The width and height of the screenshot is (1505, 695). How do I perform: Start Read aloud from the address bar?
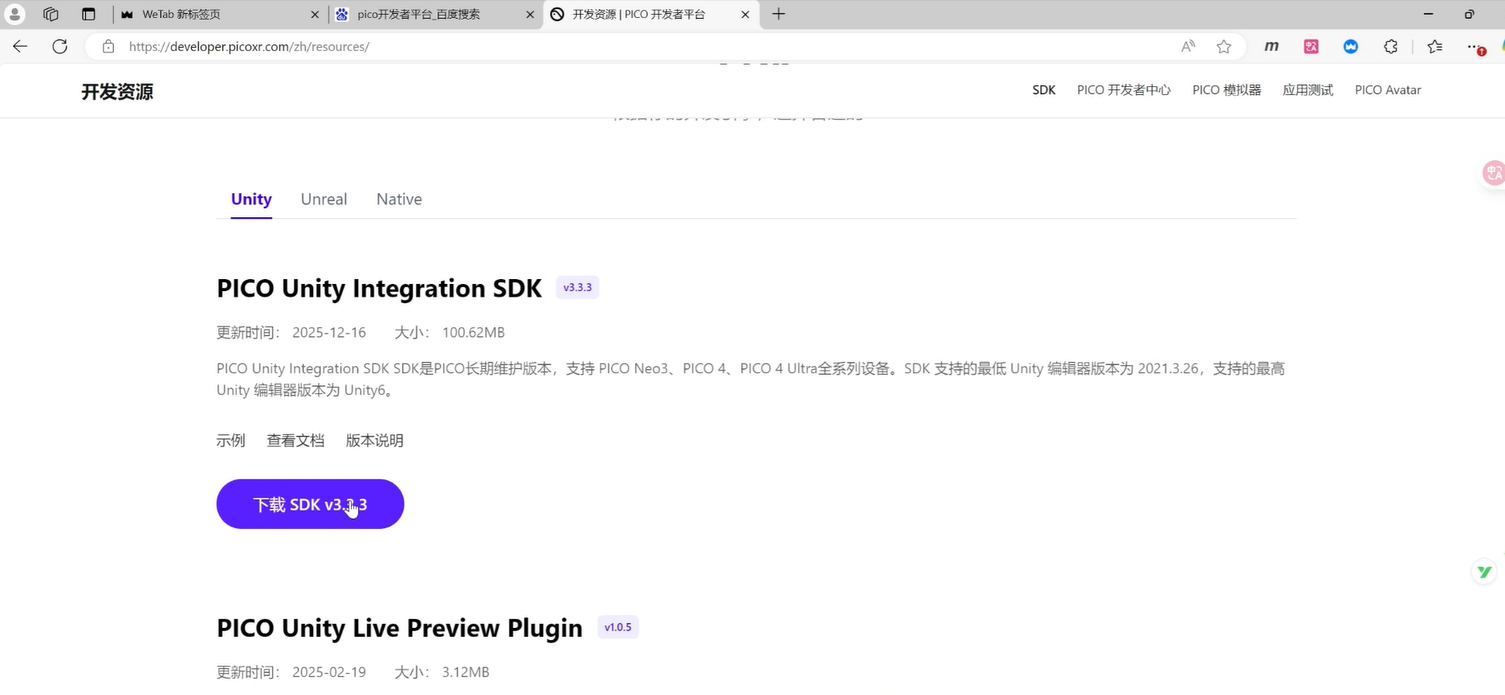(x=1188, y=46)
